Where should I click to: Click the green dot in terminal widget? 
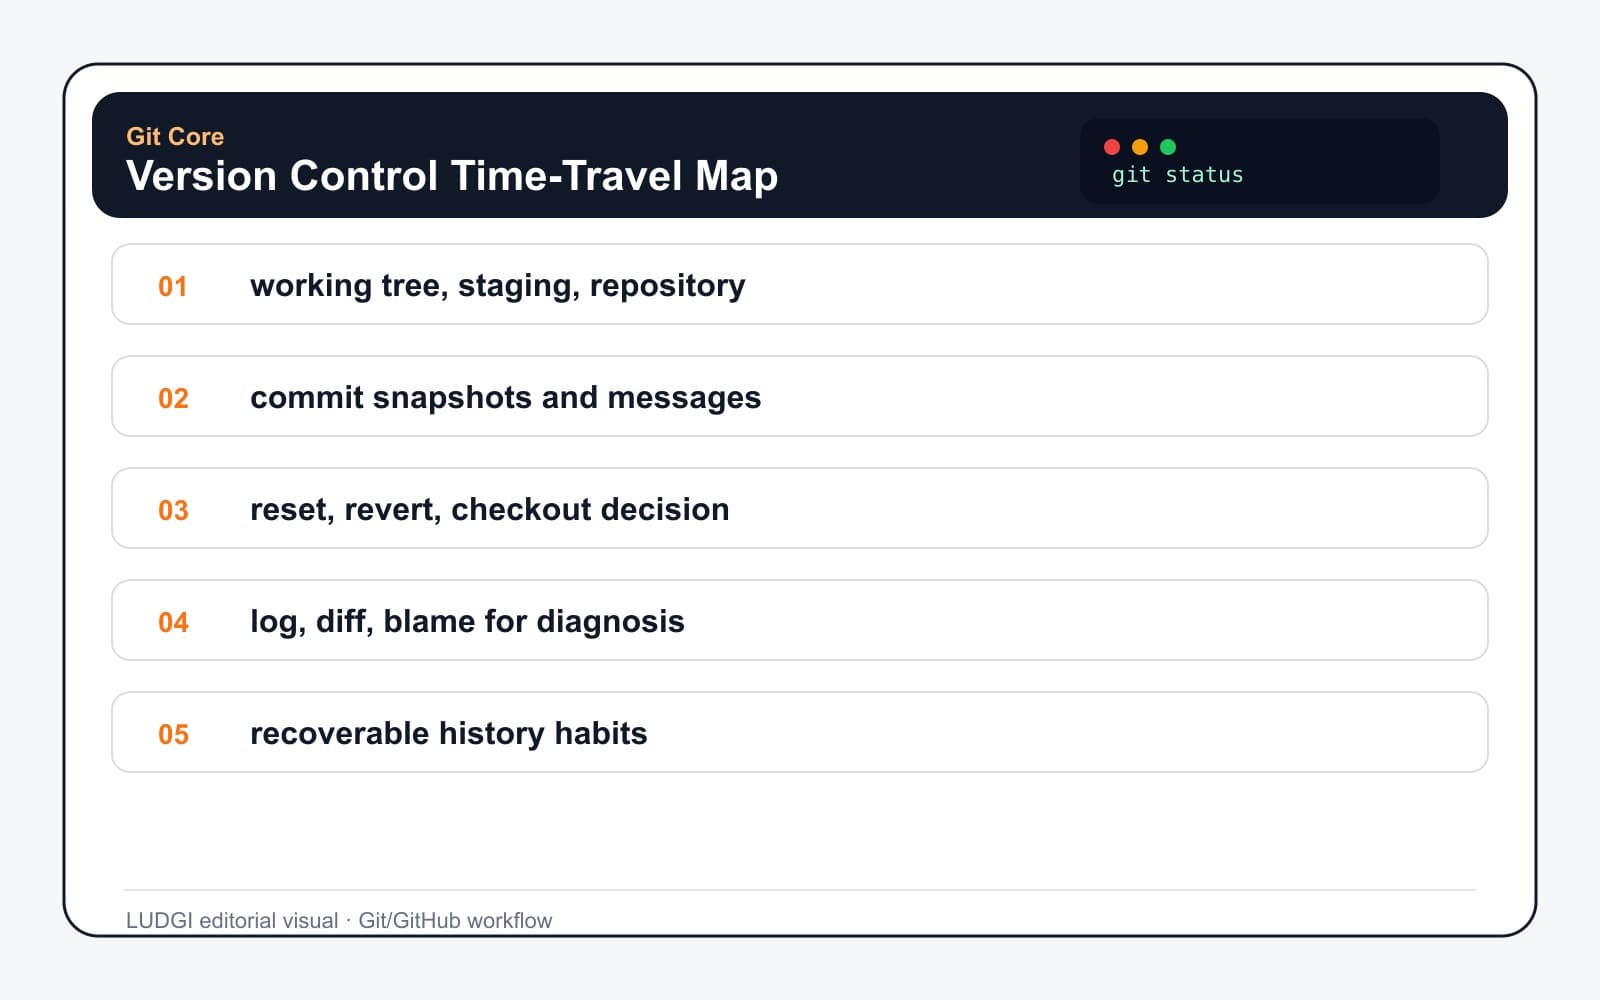coord(1168,147)
